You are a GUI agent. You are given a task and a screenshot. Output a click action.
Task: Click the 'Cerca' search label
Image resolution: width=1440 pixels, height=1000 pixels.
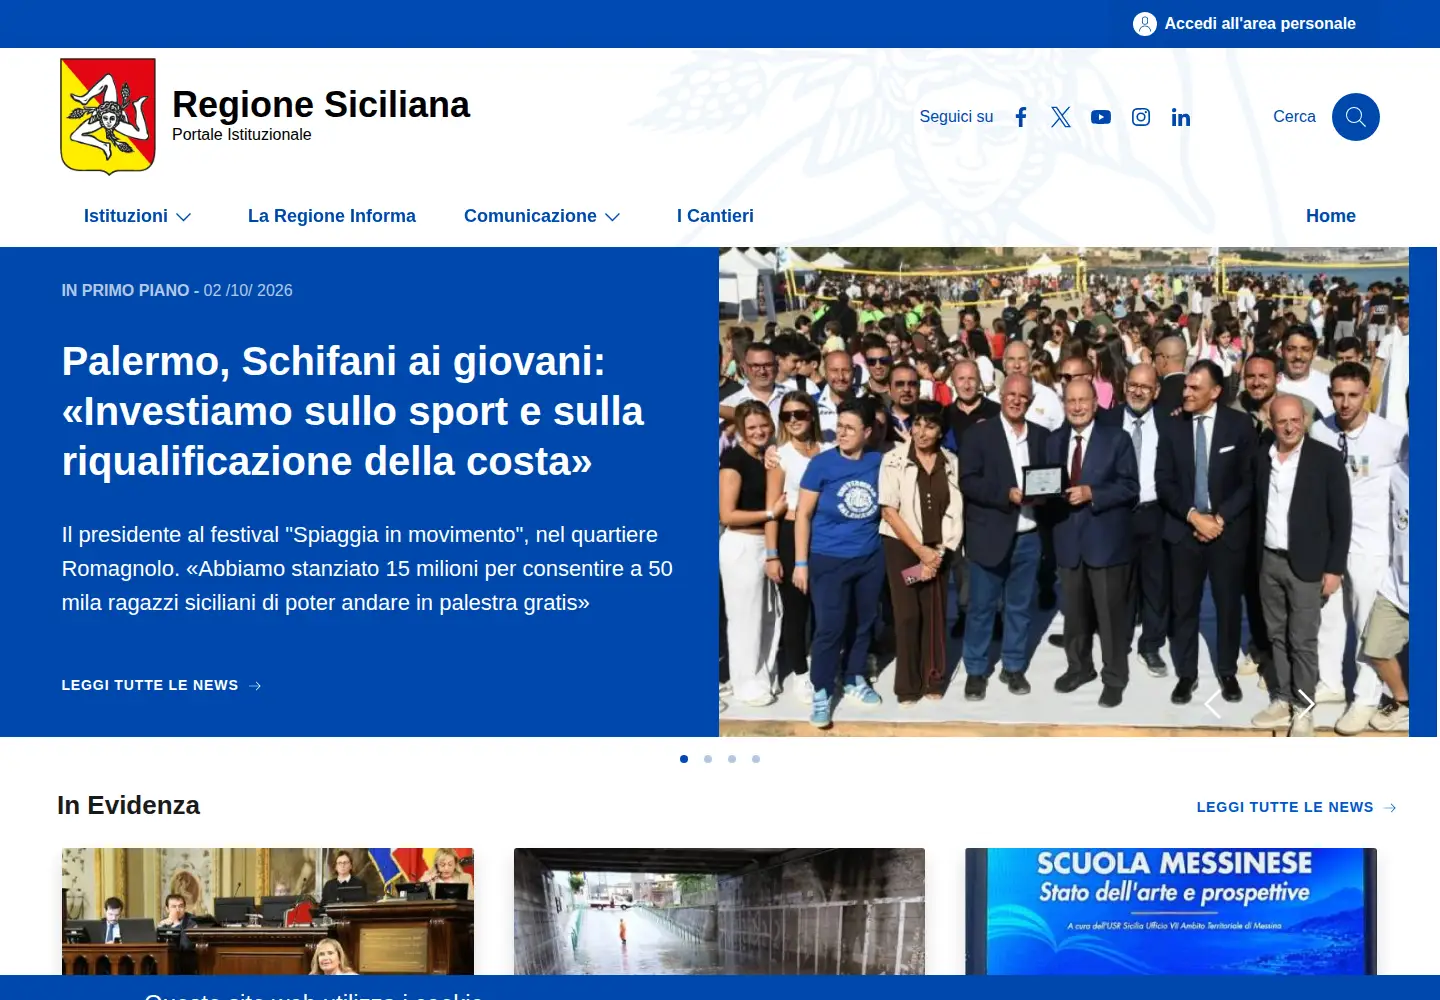coord(1294,117)
